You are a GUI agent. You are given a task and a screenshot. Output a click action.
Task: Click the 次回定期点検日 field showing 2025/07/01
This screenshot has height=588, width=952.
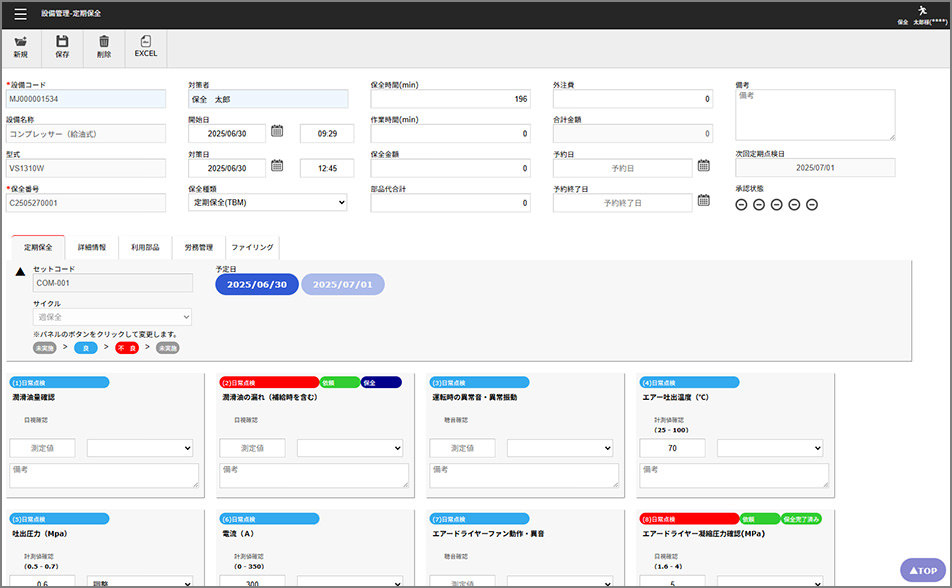815,168
